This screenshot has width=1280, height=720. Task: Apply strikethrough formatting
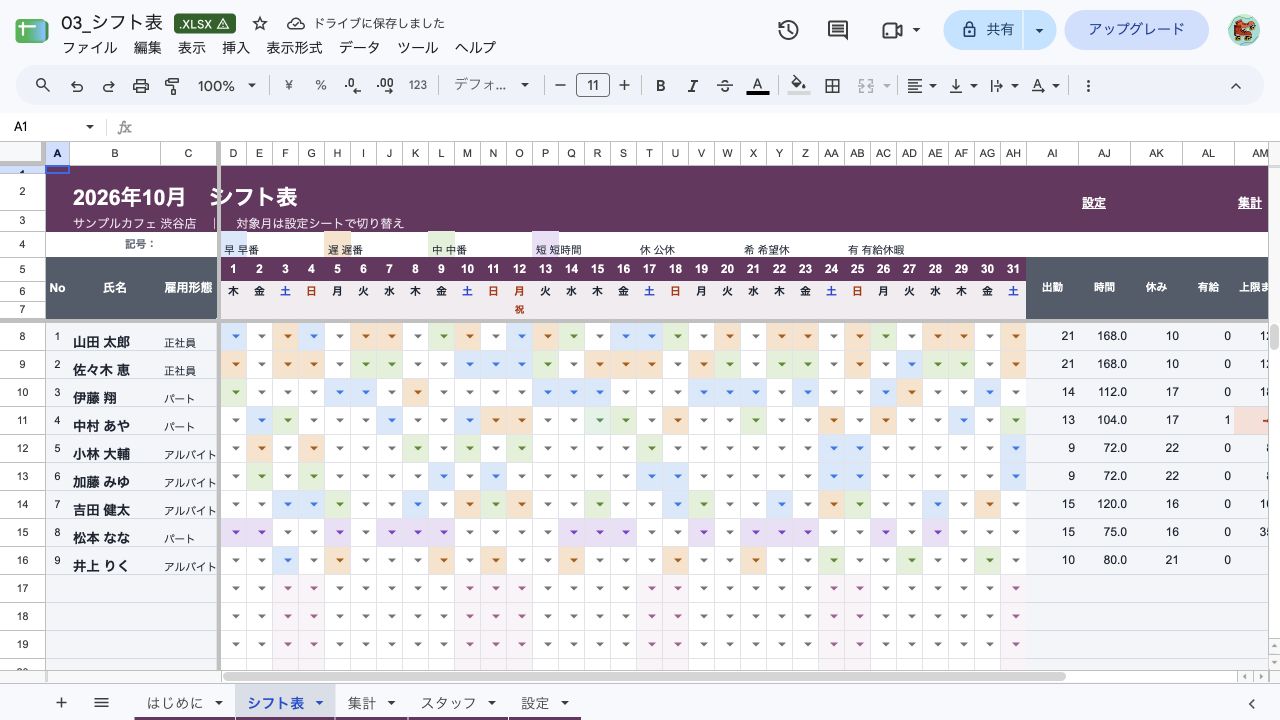(725, 86)
